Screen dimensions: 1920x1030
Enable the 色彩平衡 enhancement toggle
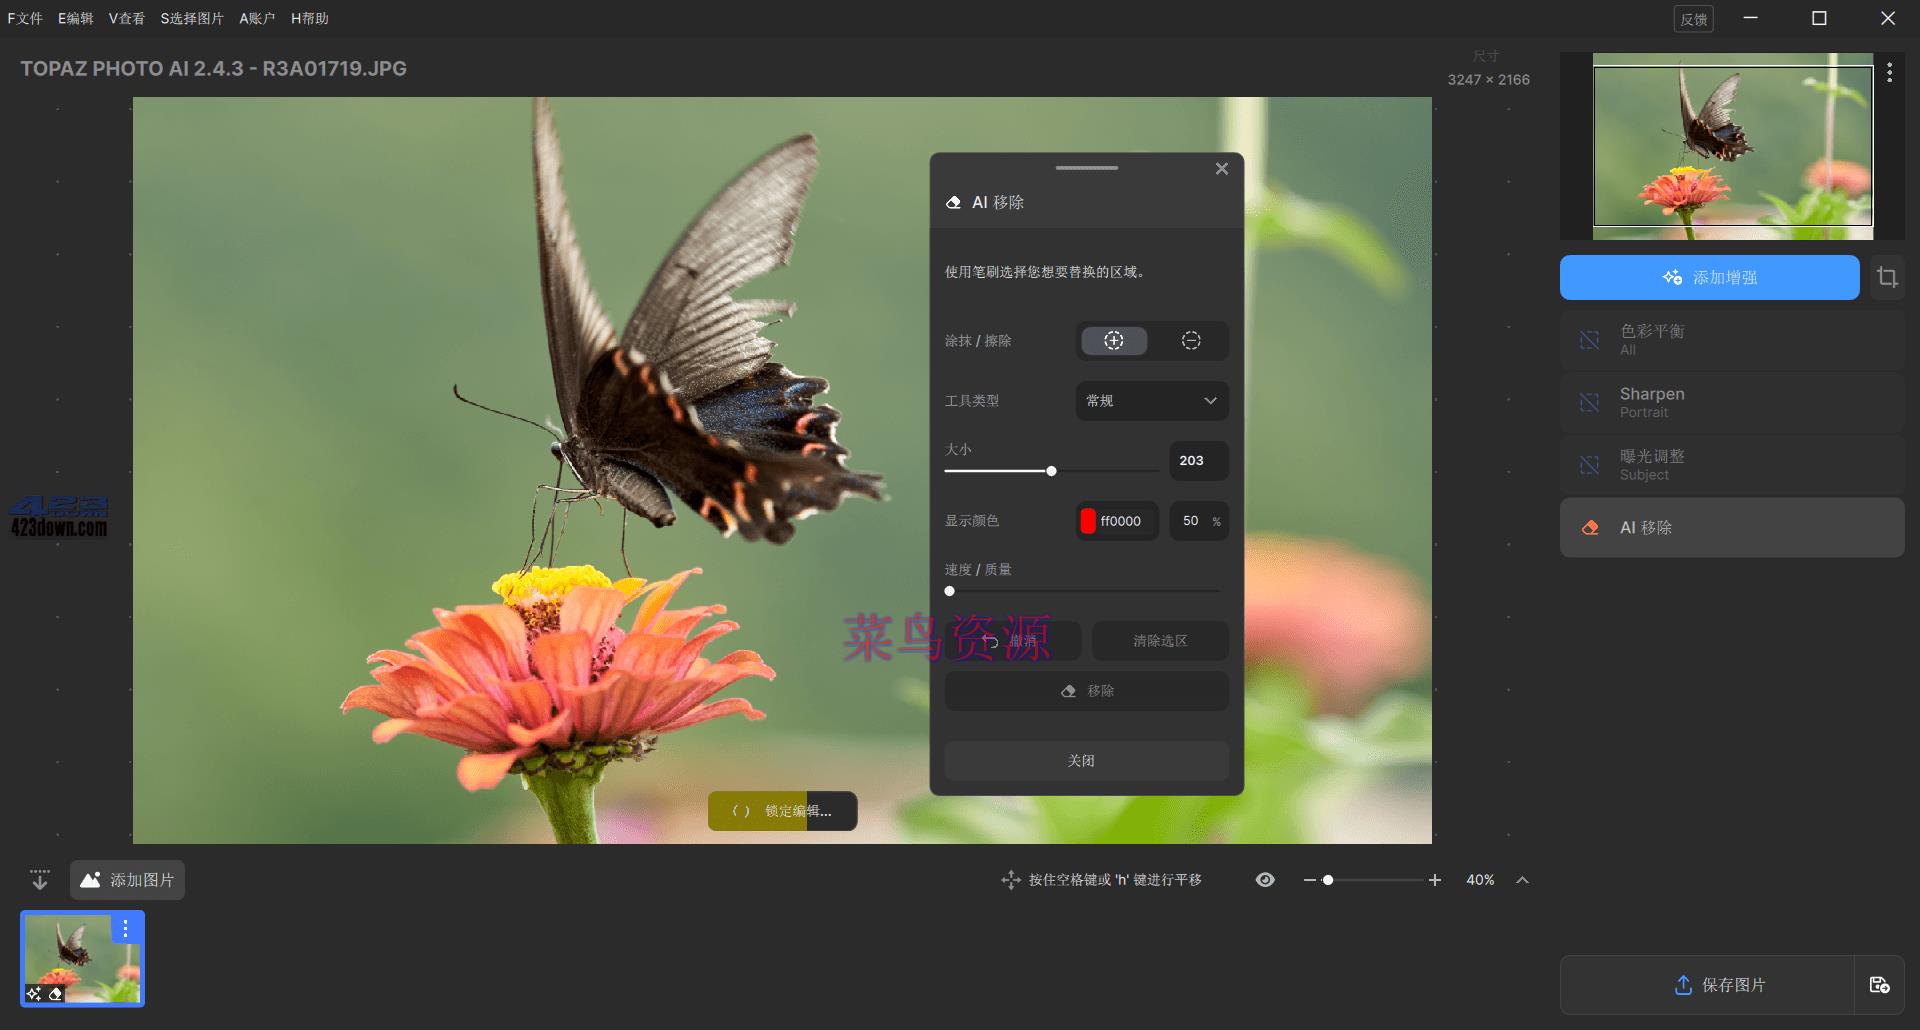[x=1588, y=340]
